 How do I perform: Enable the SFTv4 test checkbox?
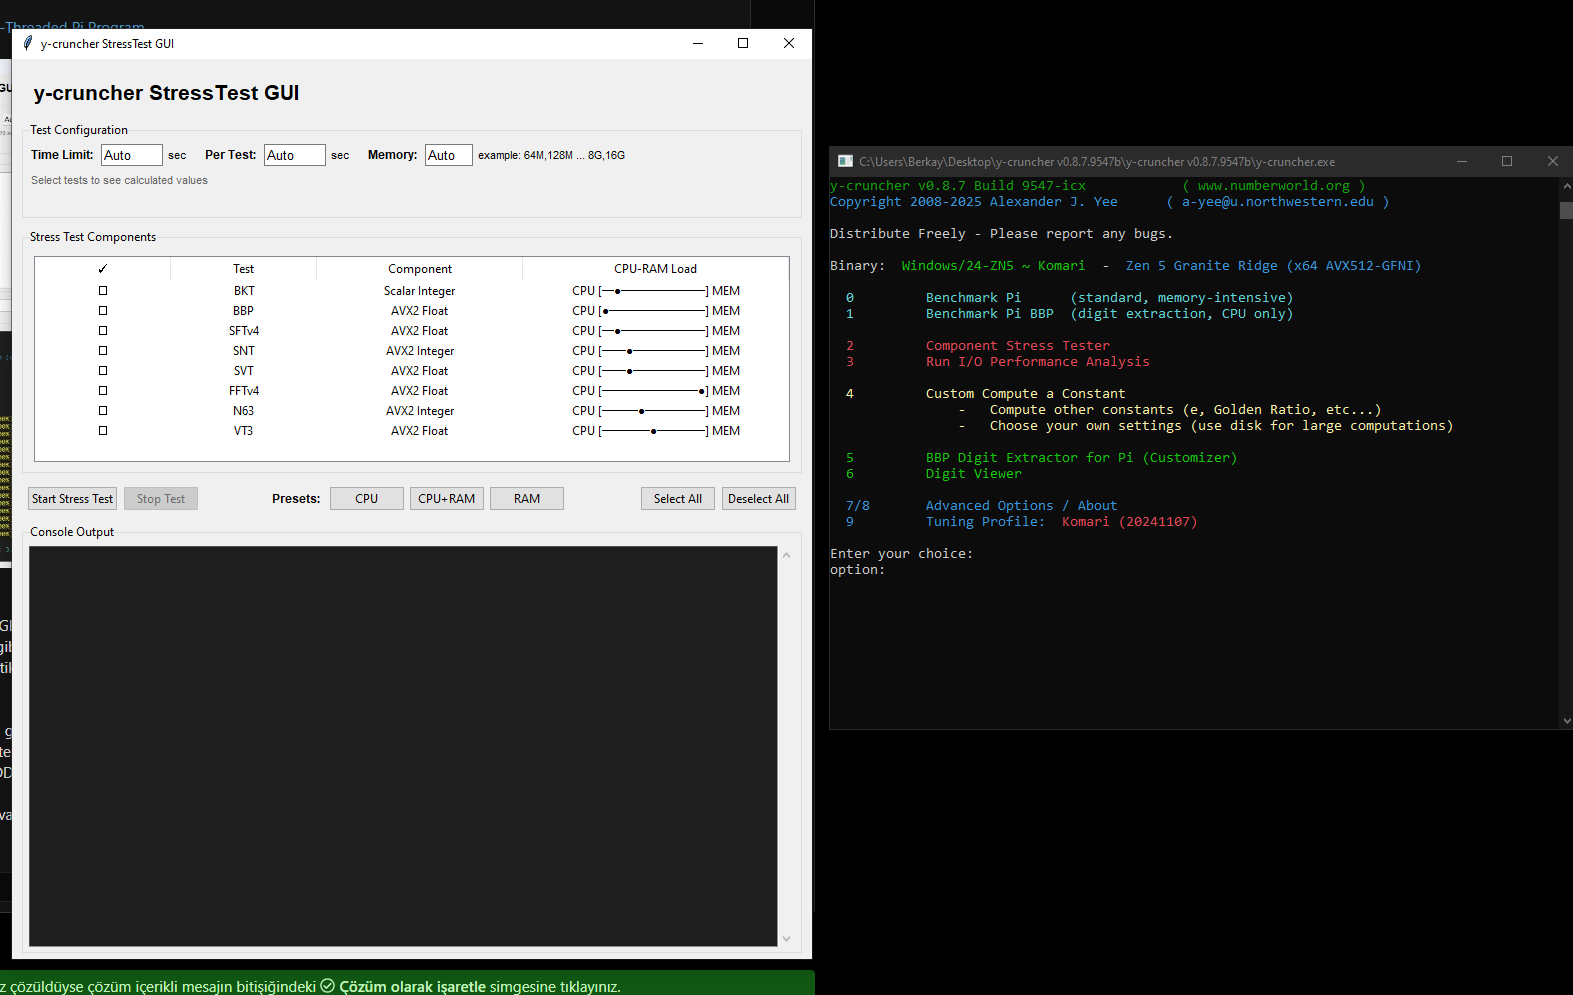103,331
